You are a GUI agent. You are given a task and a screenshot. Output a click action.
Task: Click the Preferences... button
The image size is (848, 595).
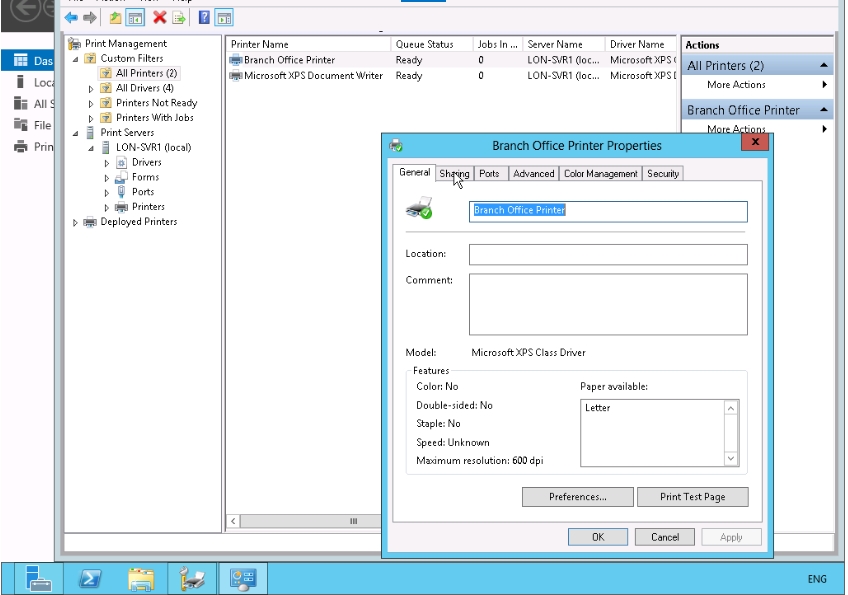(578, 497)
